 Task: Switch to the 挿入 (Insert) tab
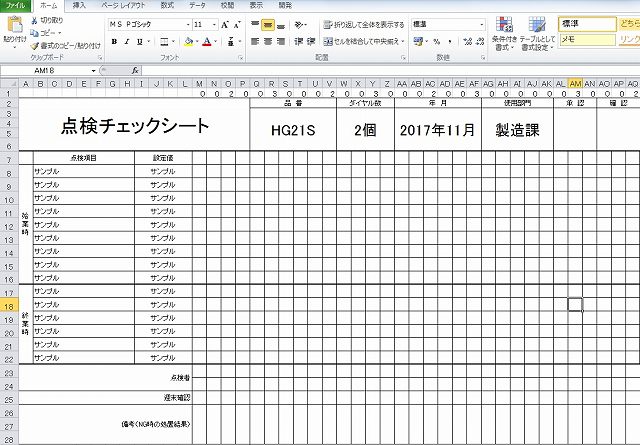[x=79, y=5]
